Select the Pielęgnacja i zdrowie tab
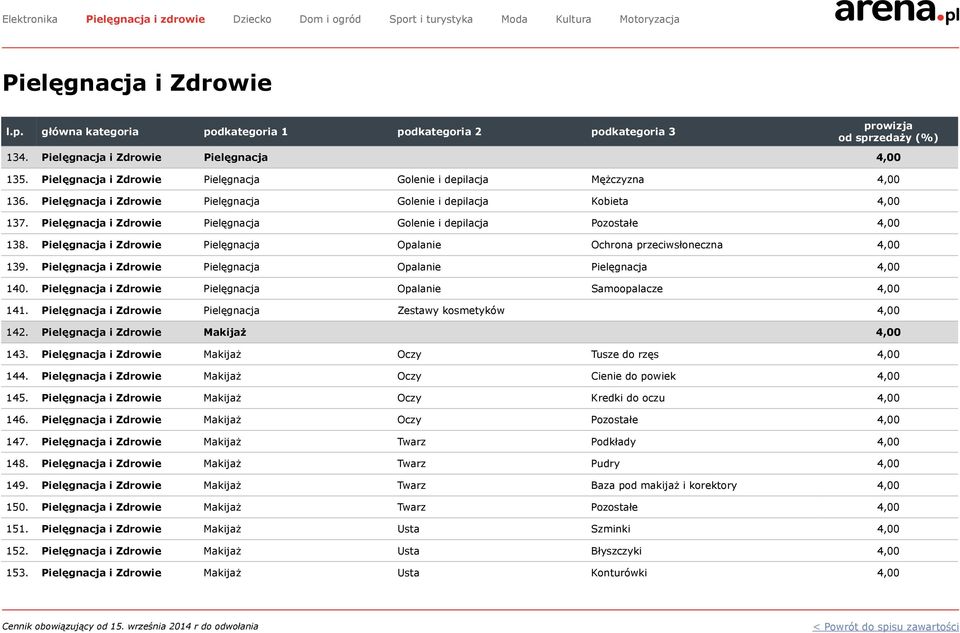 coord(145,19)
